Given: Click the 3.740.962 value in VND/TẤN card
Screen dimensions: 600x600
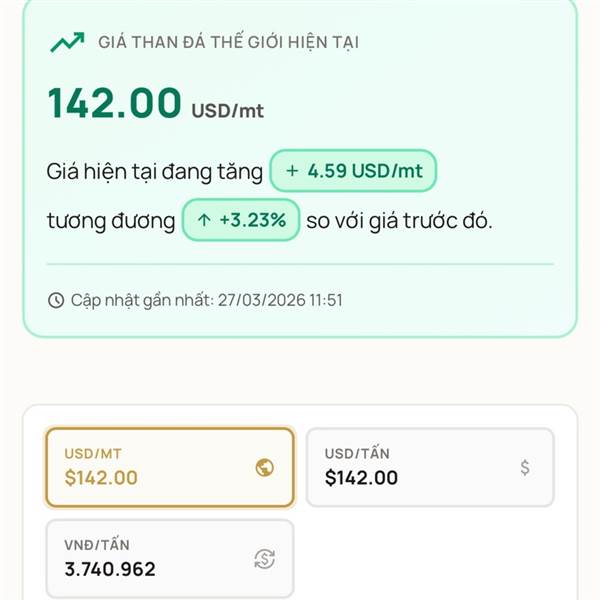Looking at the screenshot, I should pos(110,570).
